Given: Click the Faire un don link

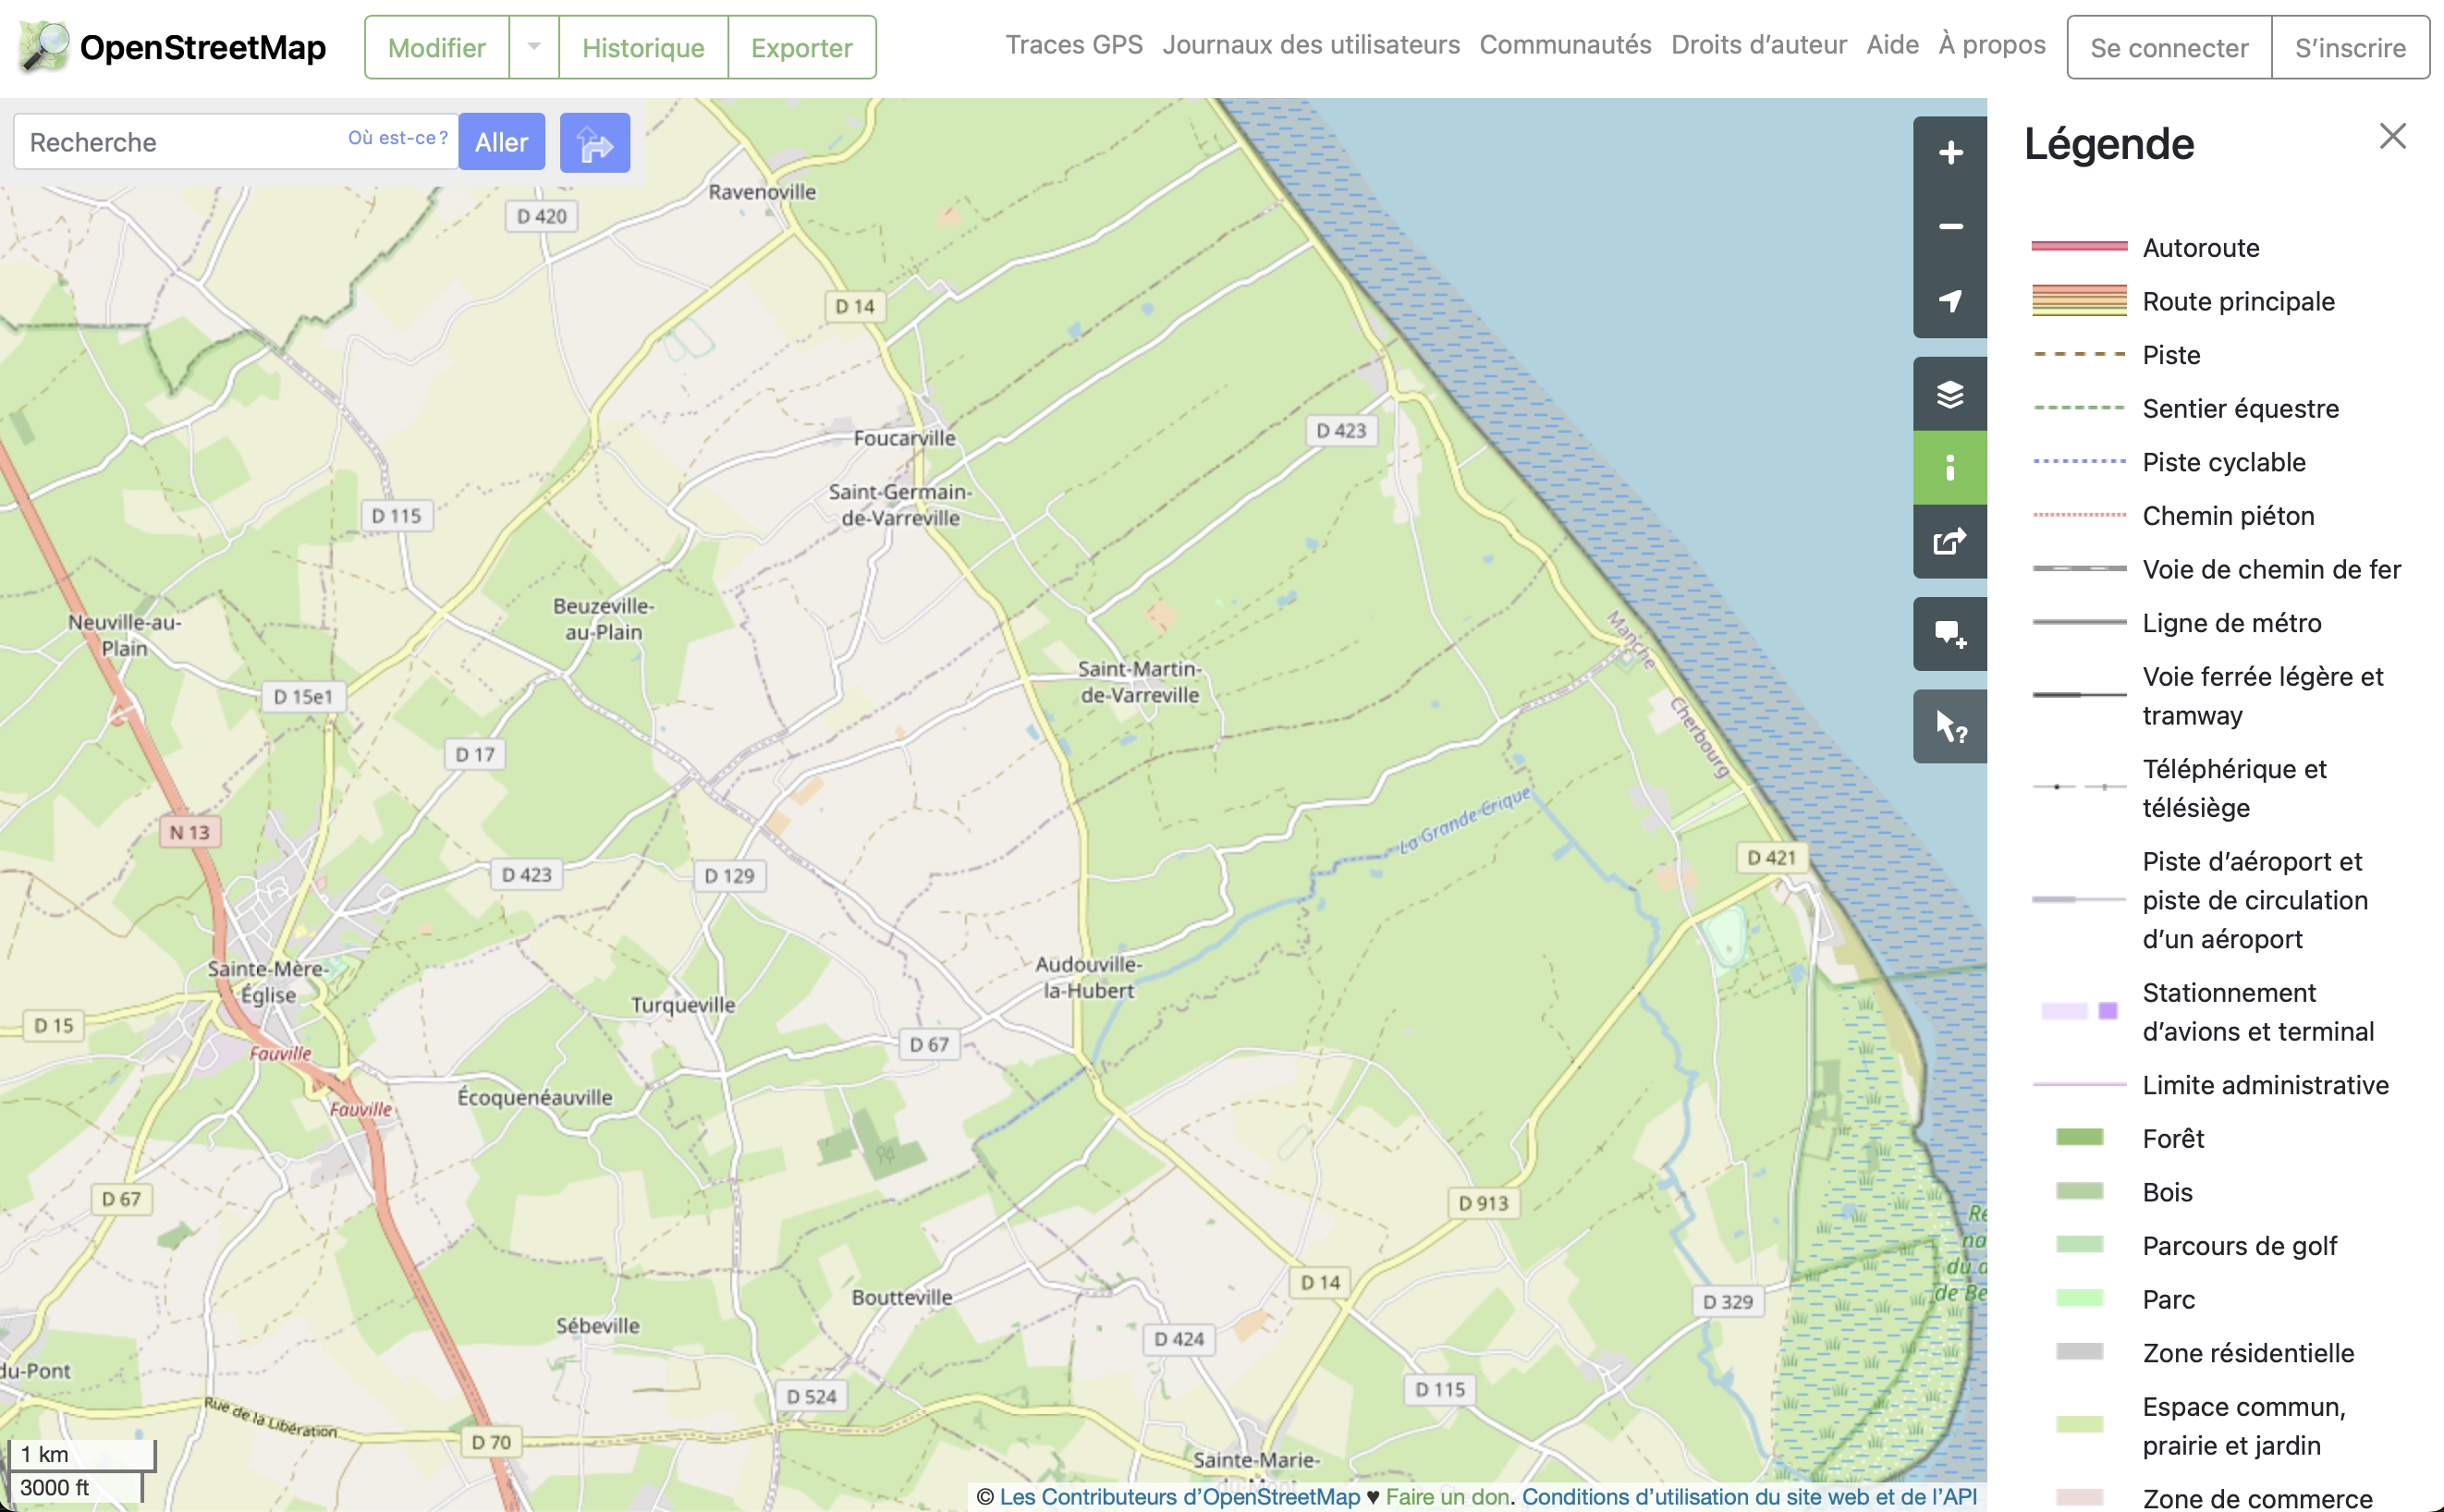Looking at the screenshot, I should click(1447, 1496).
